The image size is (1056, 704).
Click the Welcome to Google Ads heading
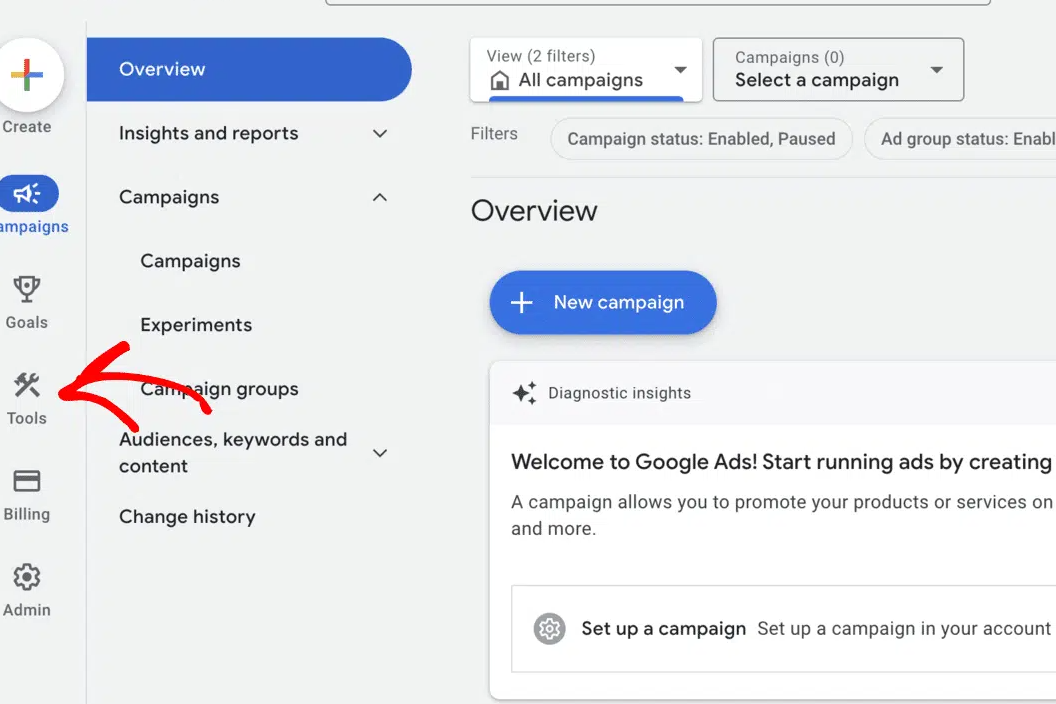click(781, 462)
